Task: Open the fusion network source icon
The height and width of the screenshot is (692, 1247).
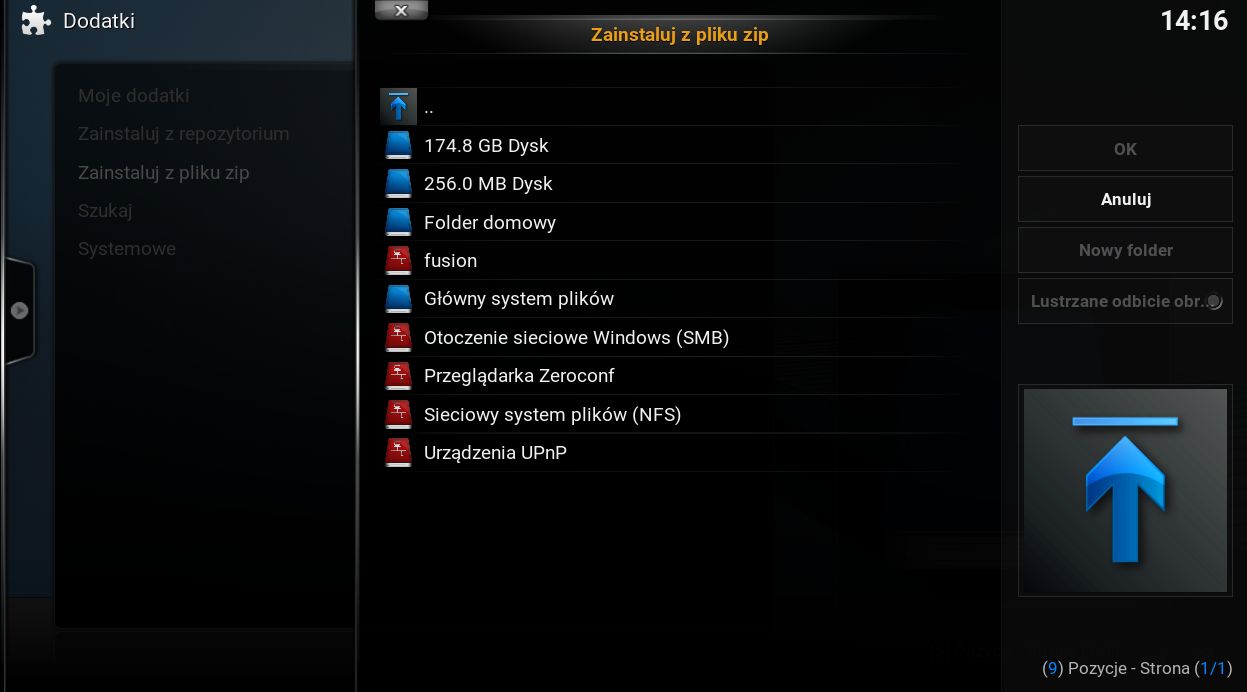Action: (398, 260)
